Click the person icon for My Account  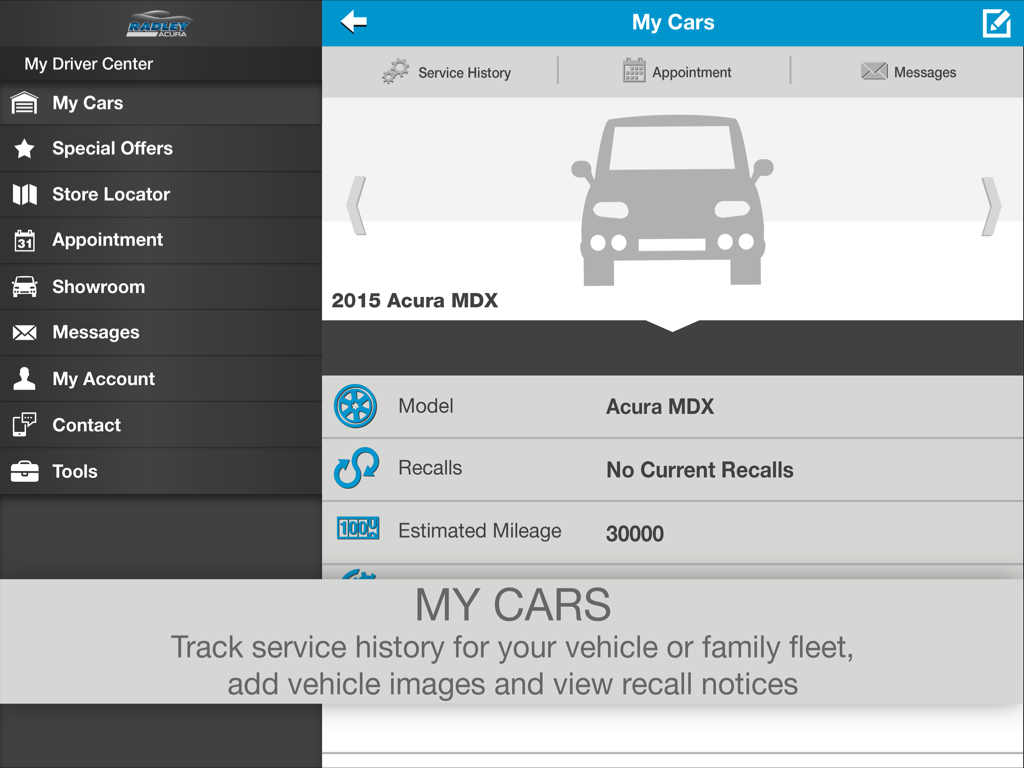[x=25, y=379]
